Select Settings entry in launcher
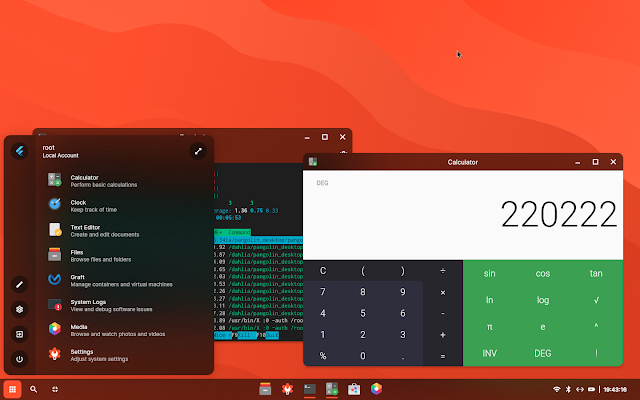The width and height of the screenshot is (640, 400). click(x=122, y=355)
